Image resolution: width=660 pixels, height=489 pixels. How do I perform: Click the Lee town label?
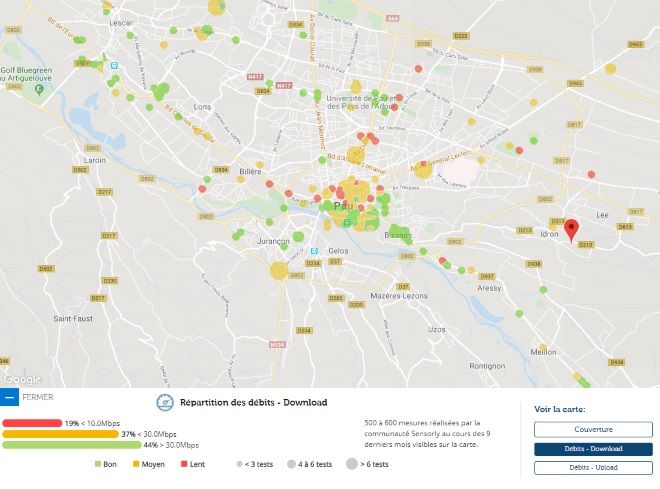(x=602, y=215)
